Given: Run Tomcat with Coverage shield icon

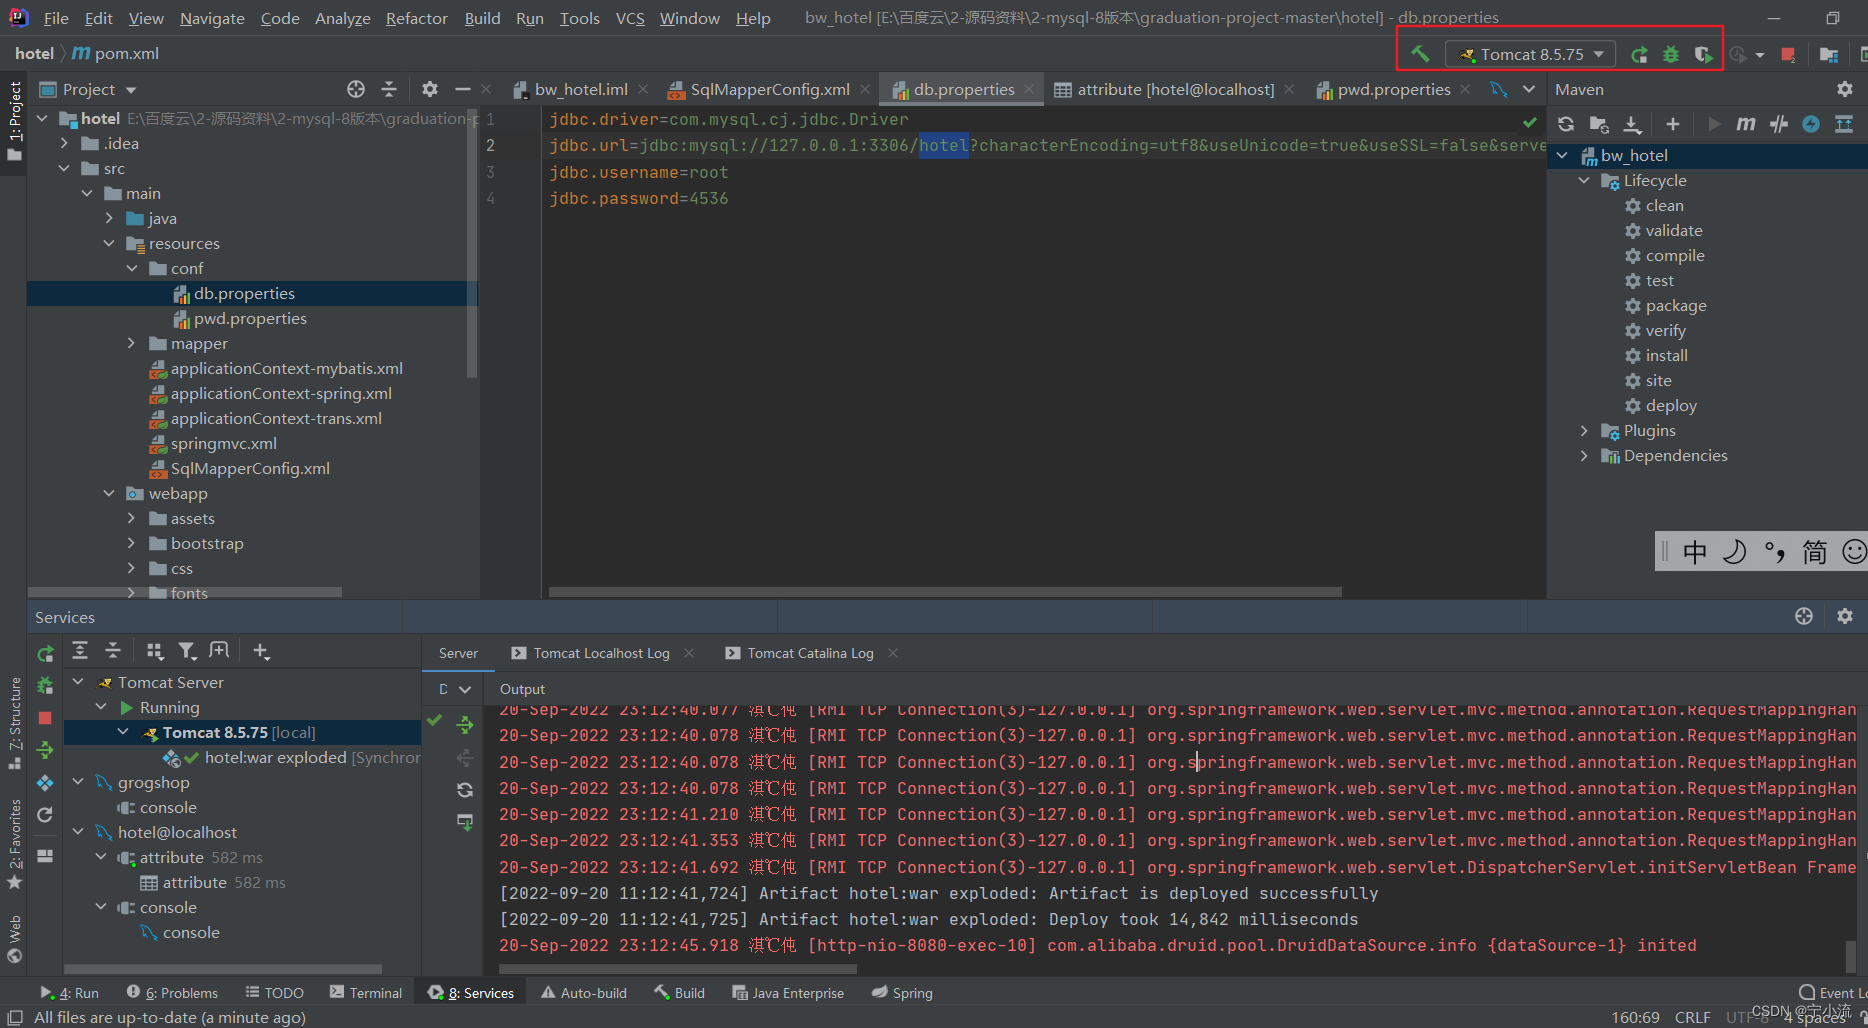Looking at the screenshot, I should pos(1703,55).
